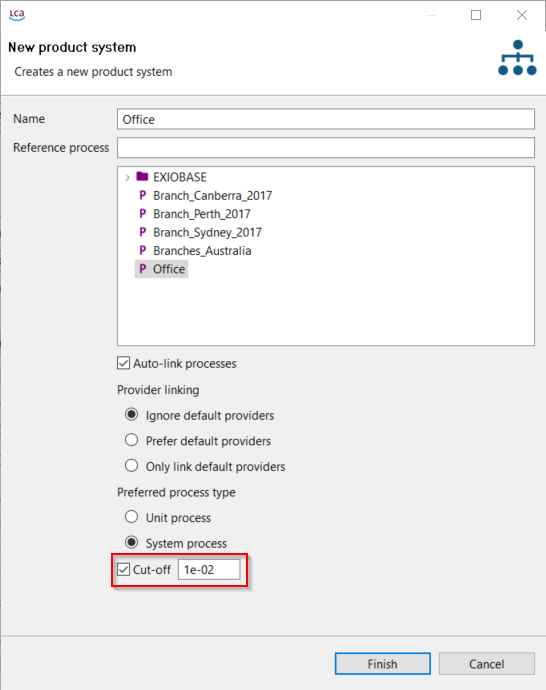Image resolution: width=546 pixels, height=690 pixels.
Task: Click the product system hierarchy icon
Action: pos(517,58)
